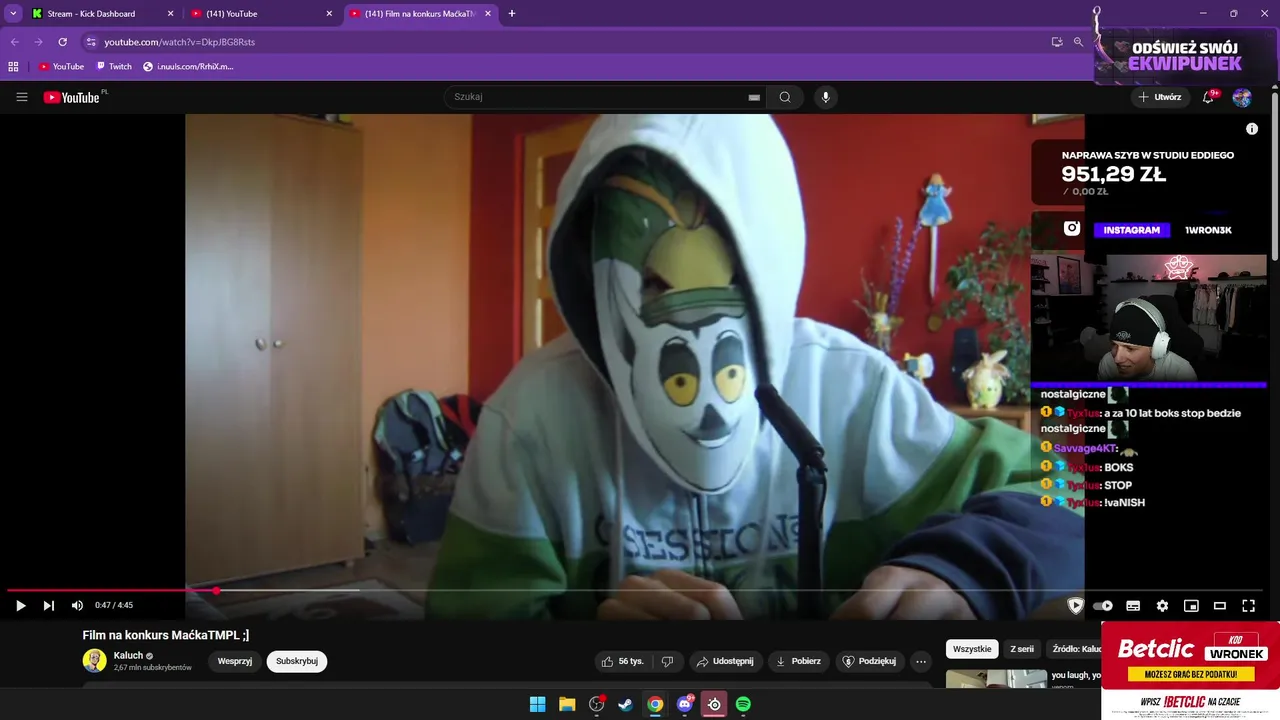The image size is (1280, 720).
Task: Click the recommended video thumbnail "you laugh"
Action: tap(996, 679)
